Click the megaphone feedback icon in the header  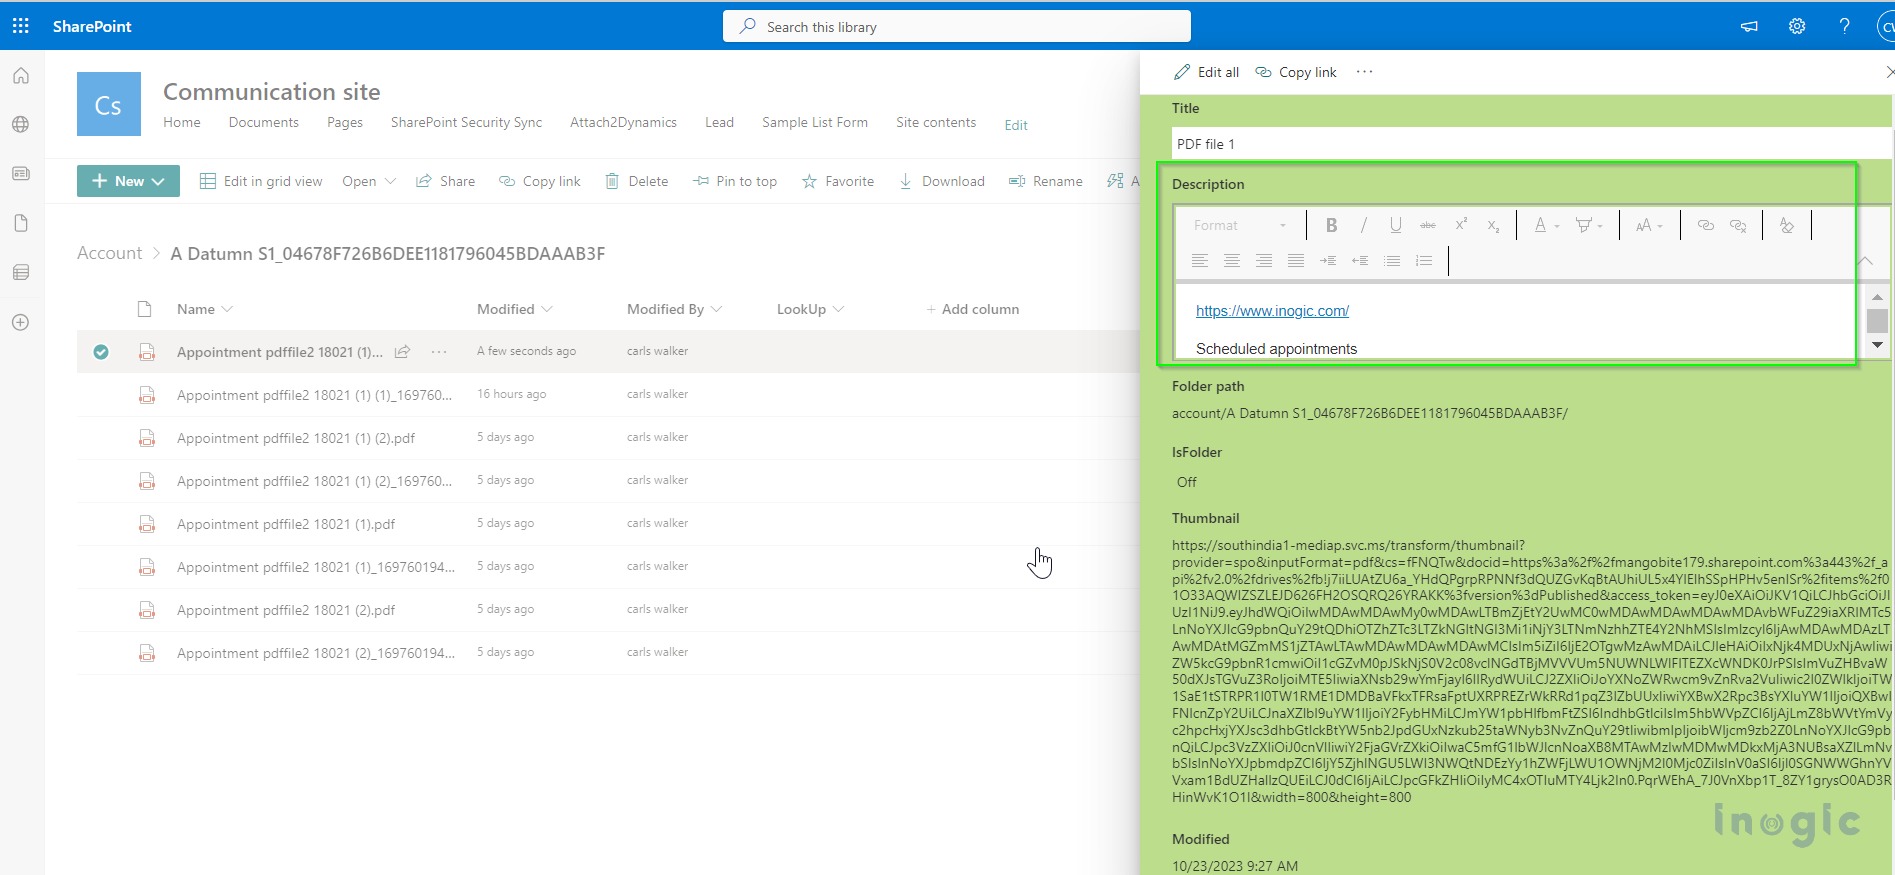point(1749,26)
